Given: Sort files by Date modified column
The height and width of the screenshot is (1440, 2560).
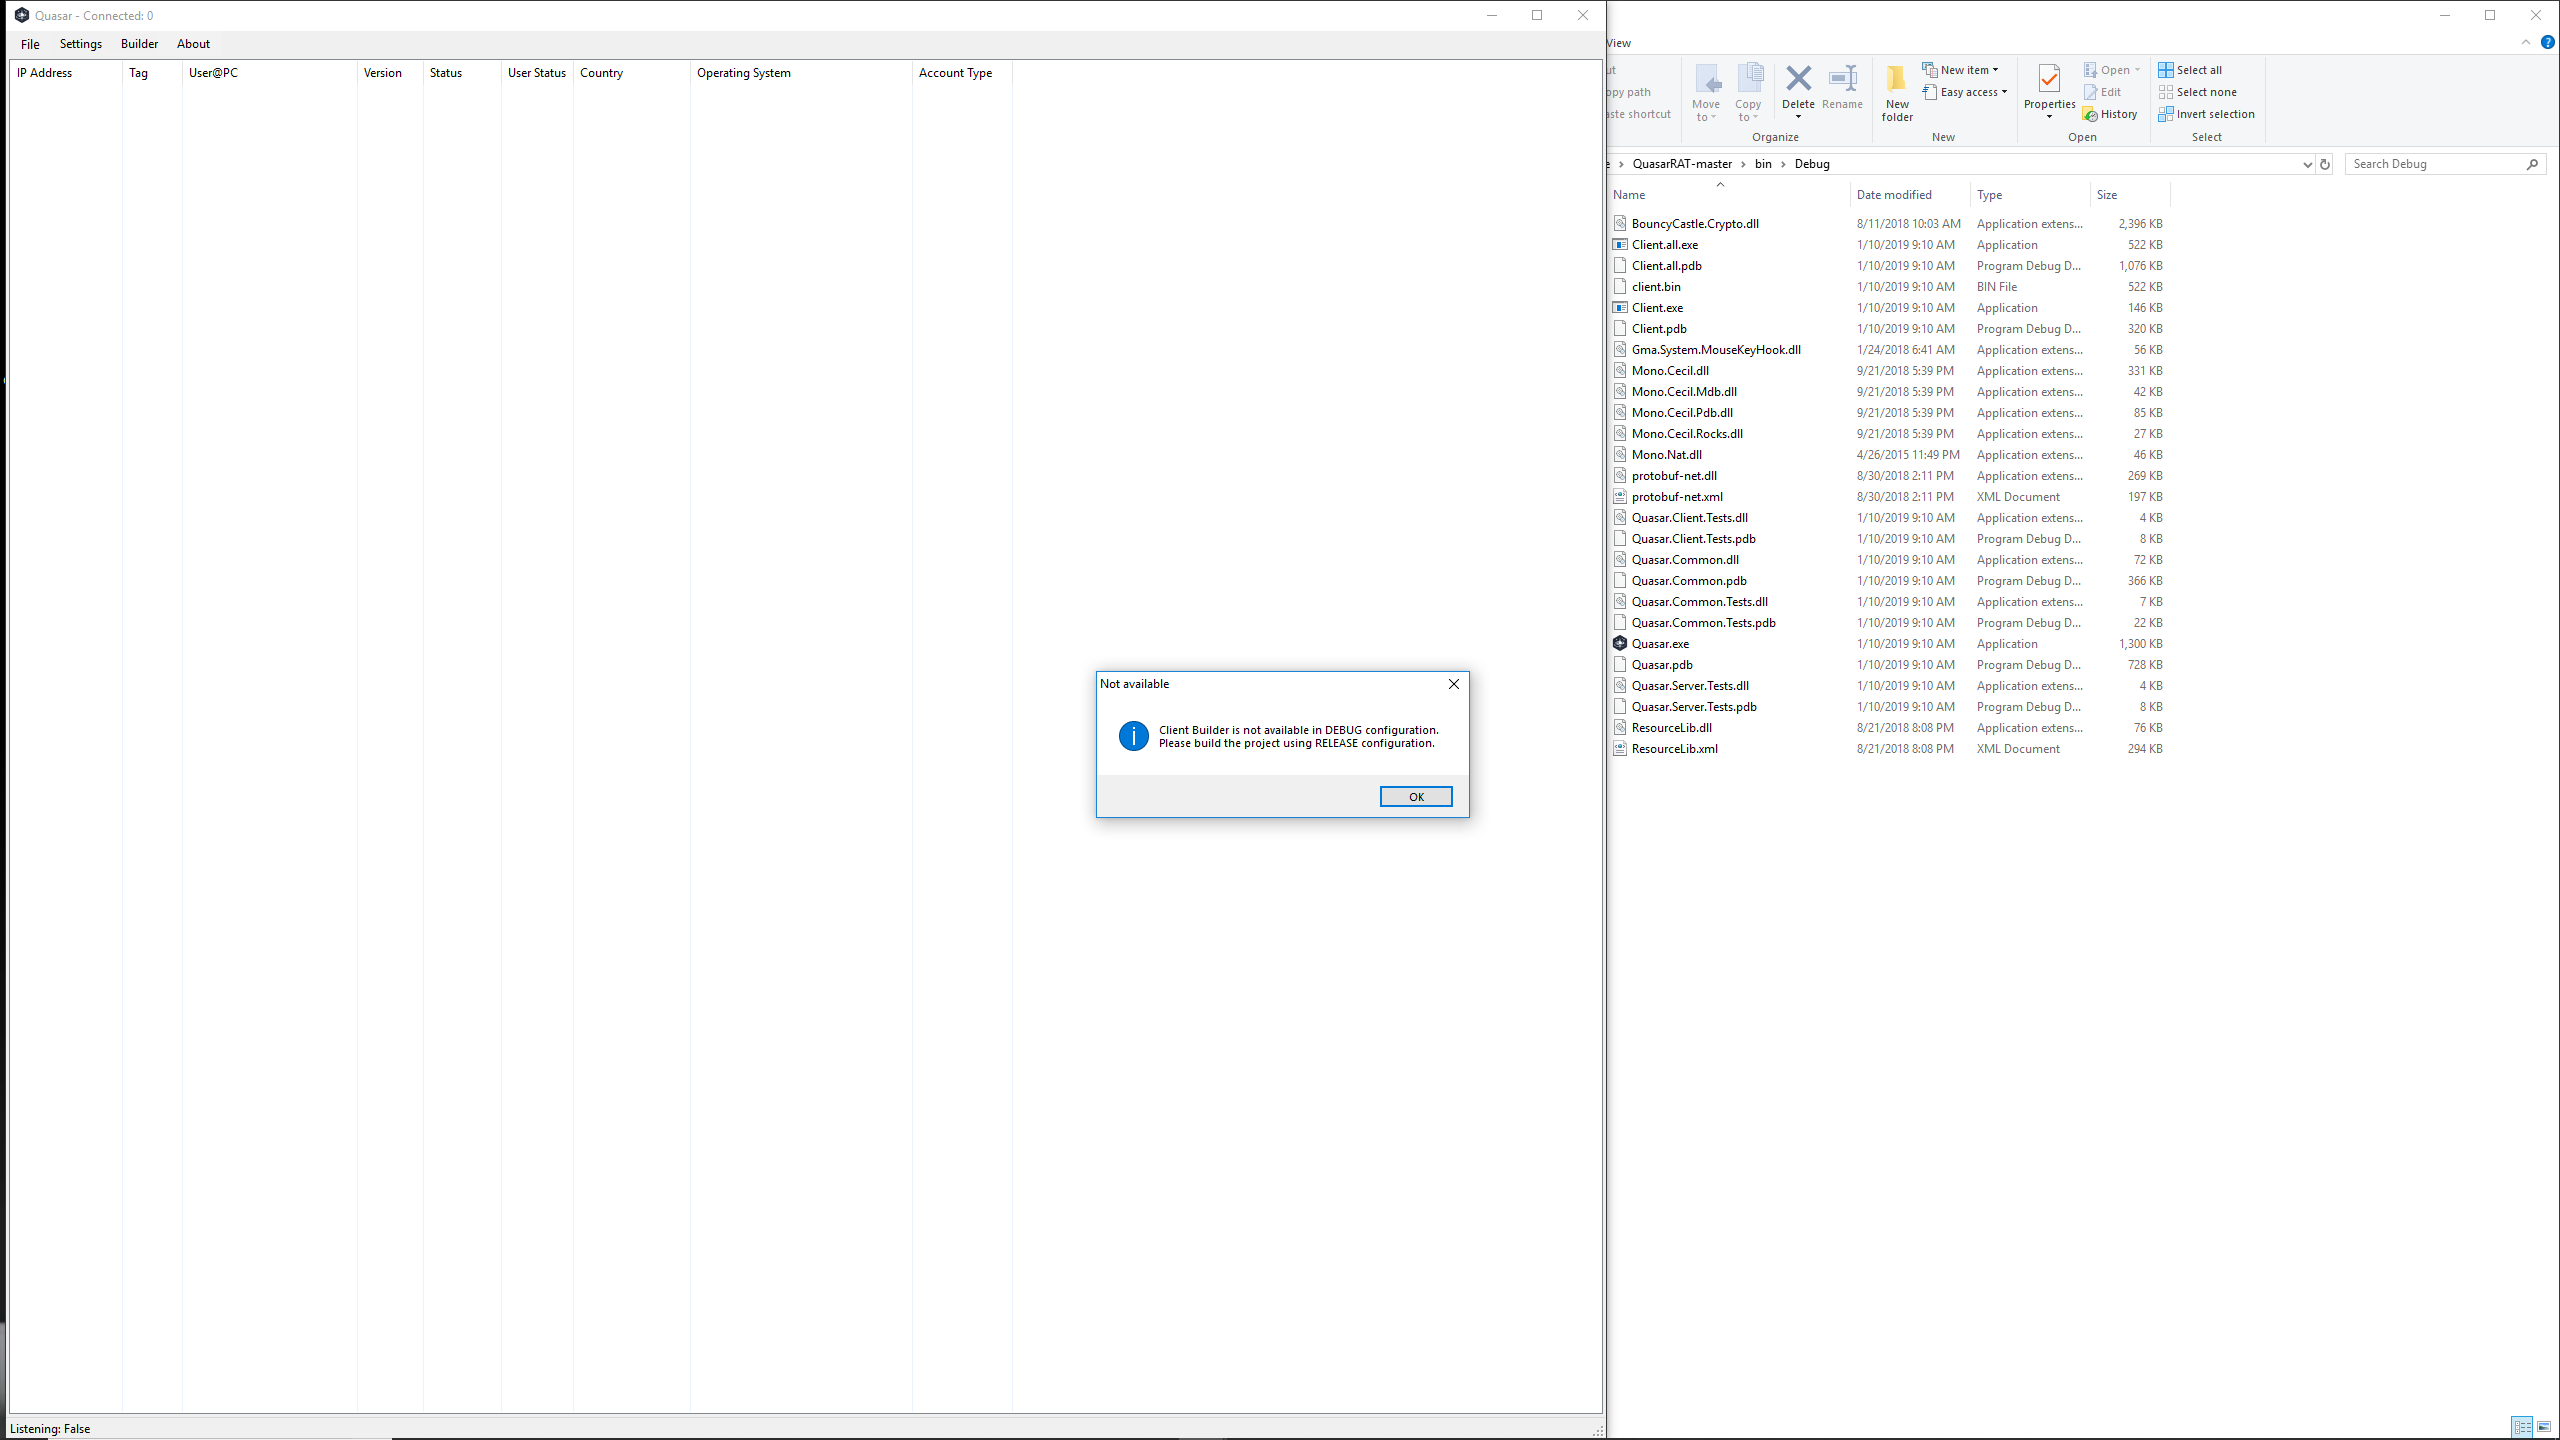Looking at the screenshot, I should [1894, 195].
